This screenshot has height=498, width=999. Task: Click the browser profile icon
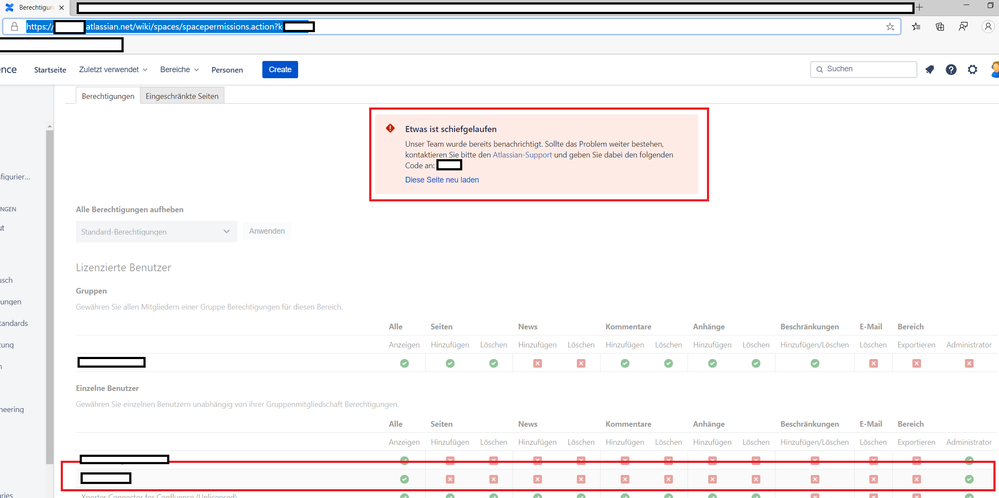(x=988, y=27)
